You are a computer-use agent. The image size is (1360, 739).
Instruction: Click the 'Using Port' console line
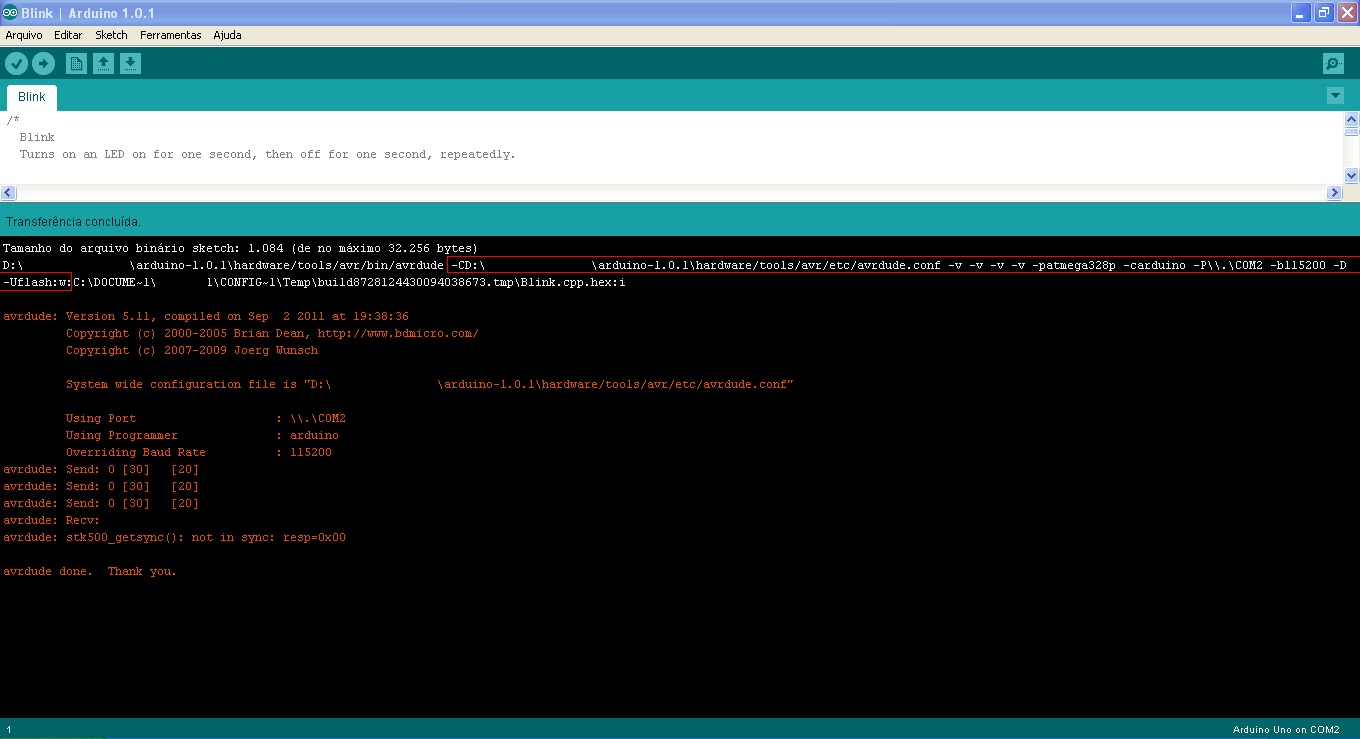206,418
